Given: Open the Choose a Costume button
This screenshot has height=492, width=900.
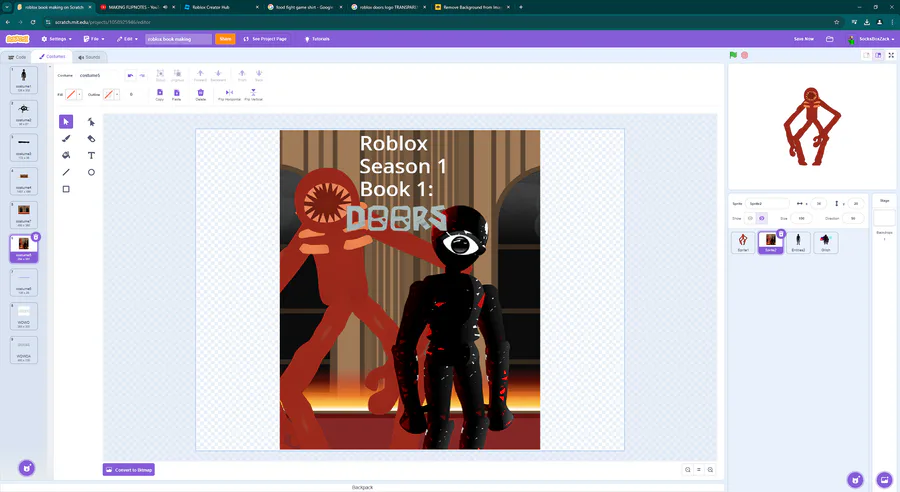Looking at the screenshot, I should (26, 468).
